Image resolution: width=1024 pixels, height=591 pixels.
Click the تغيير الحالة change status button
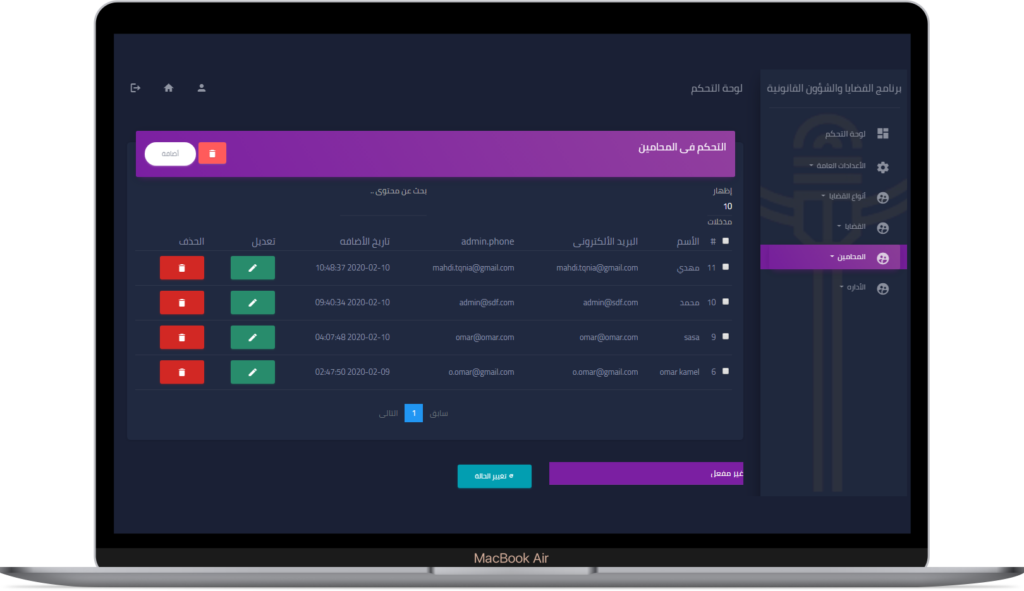494,476
